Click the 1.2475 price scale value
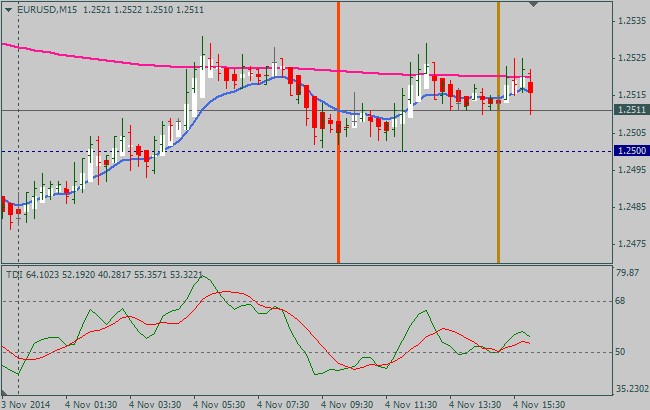Viewport: 650px width, 410px height. [632, 244]
